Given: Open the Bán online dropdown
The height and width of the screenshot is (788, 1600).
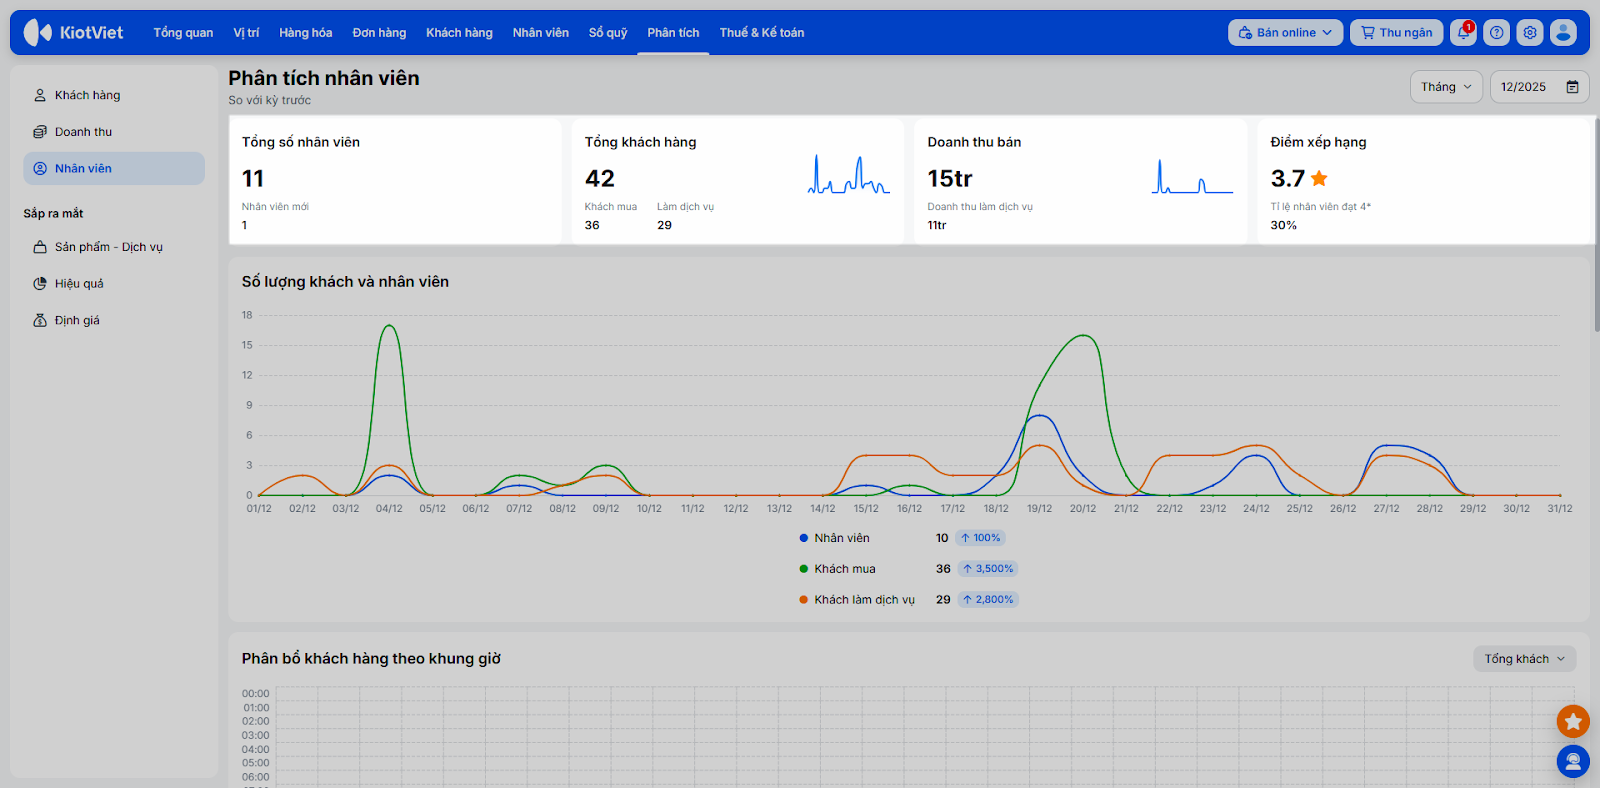Looking at the screenshot, I should [1285, 33].
